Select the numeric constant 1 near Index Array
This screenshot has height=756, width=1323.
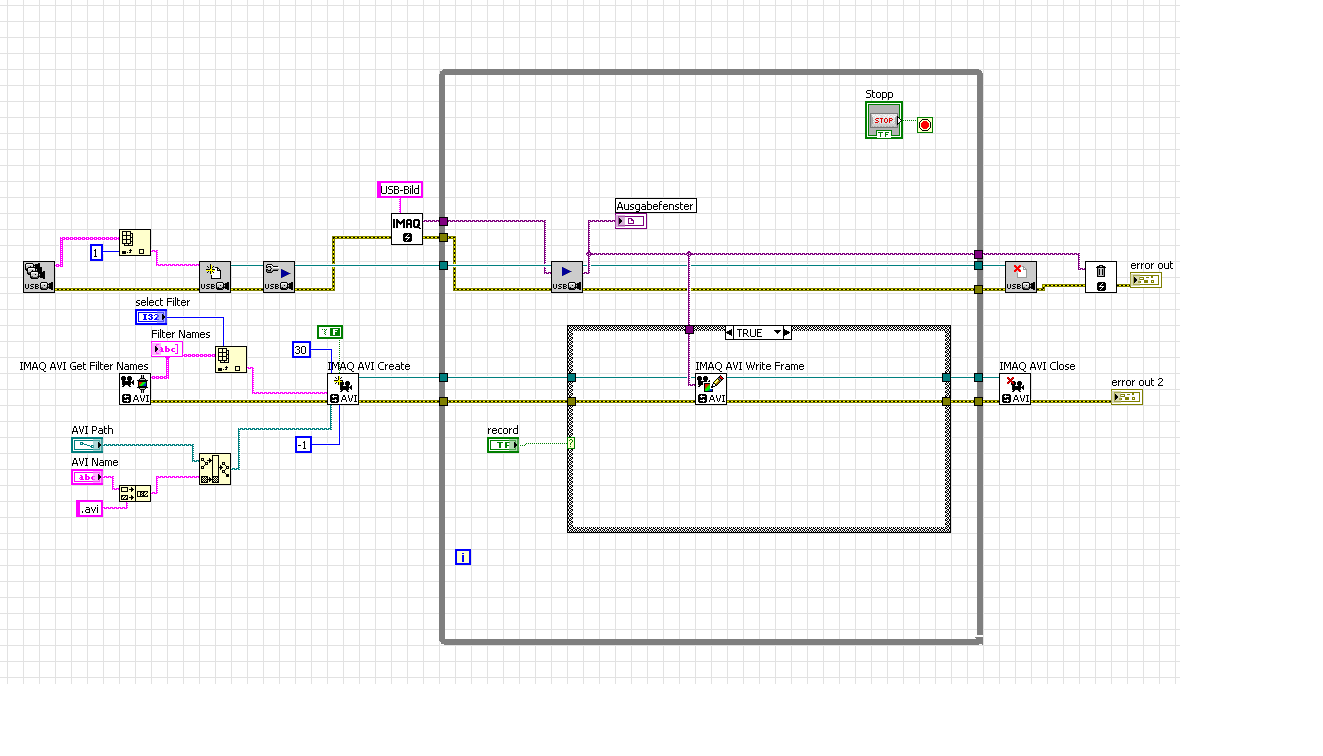pyautogui.click(x=96, y=252)
